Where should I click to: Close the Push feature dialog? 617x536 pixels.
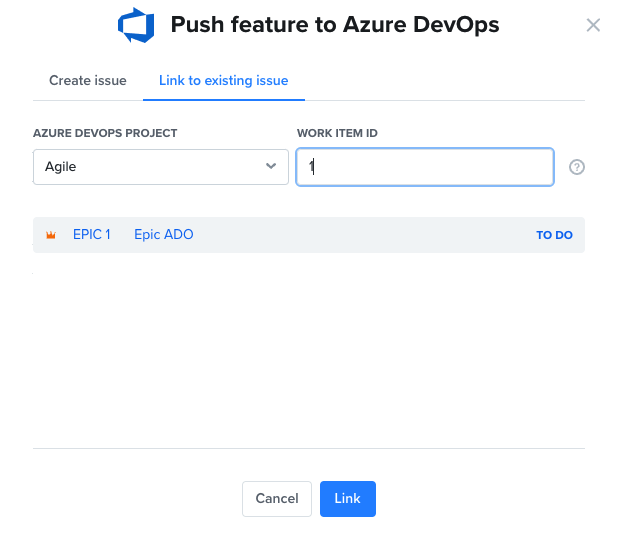593,25
